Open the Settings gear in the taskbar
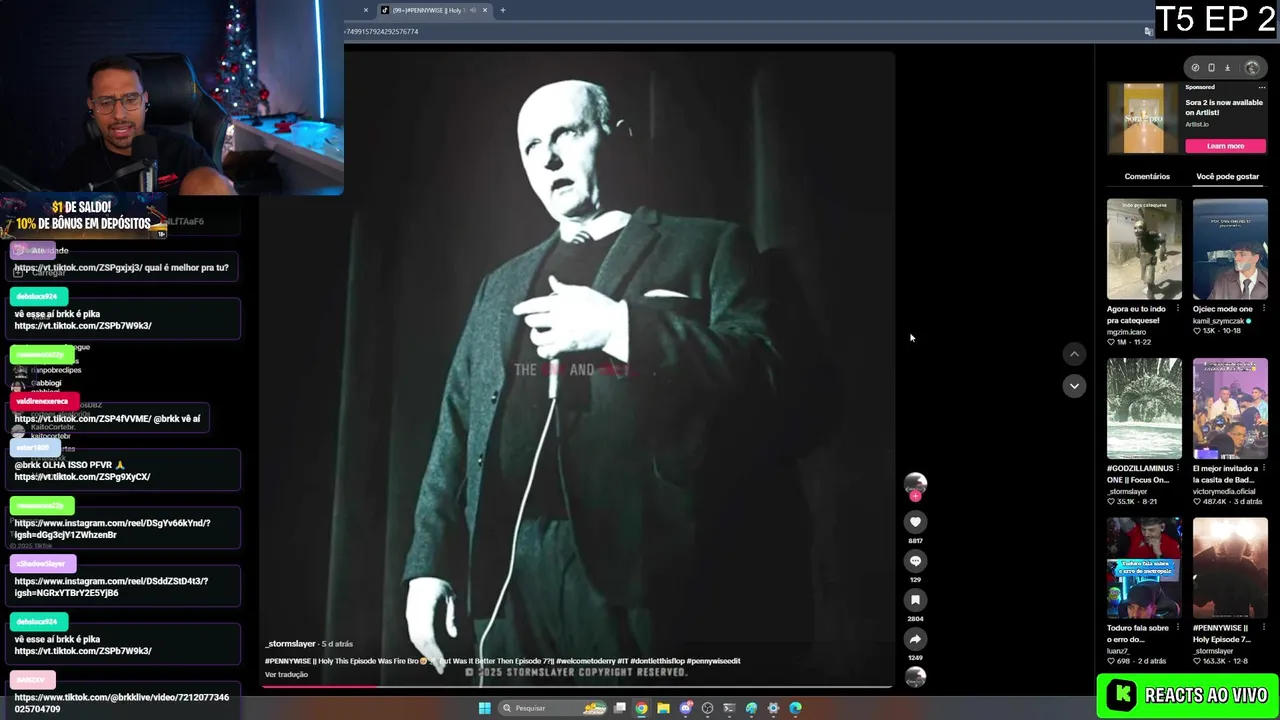Viewport: 1280px width, 720px height. click(773, 708)
